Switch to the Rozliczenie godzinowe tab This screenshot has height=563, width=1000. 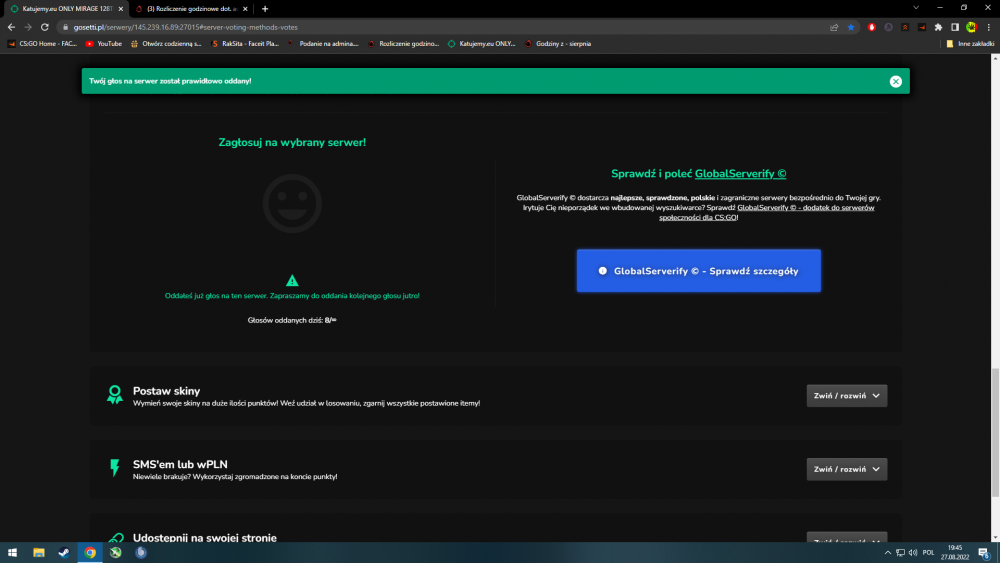pos(191,9)
